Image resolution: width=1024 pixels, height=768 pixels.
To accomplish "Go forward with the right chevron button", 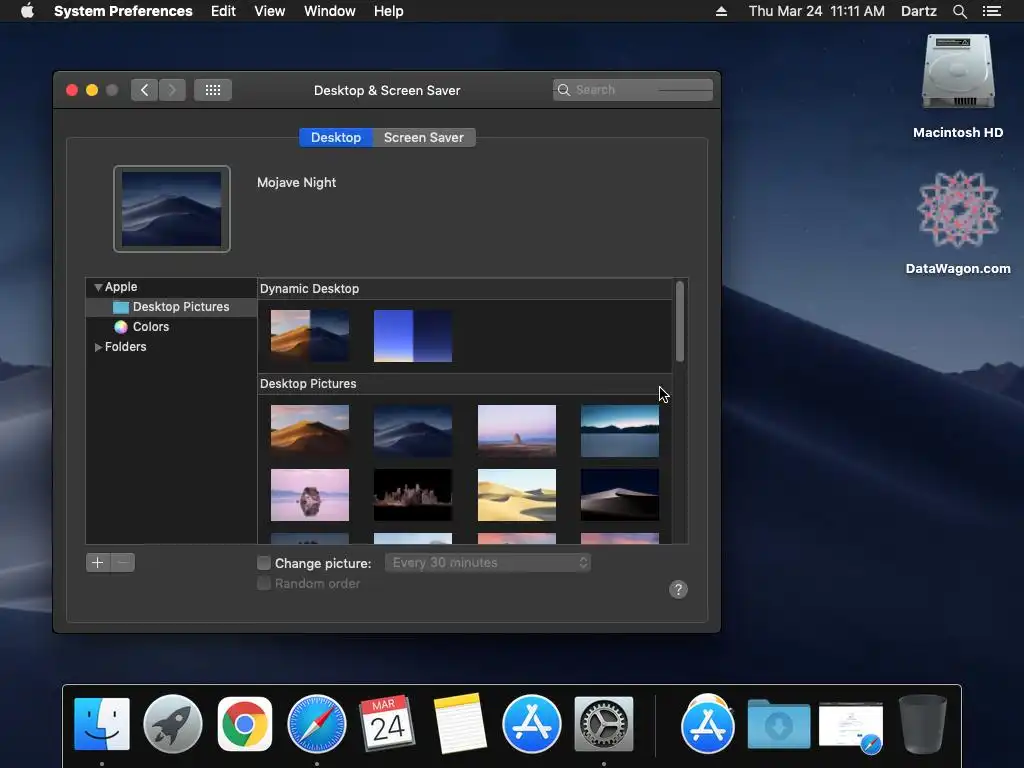I will [172, 90].
